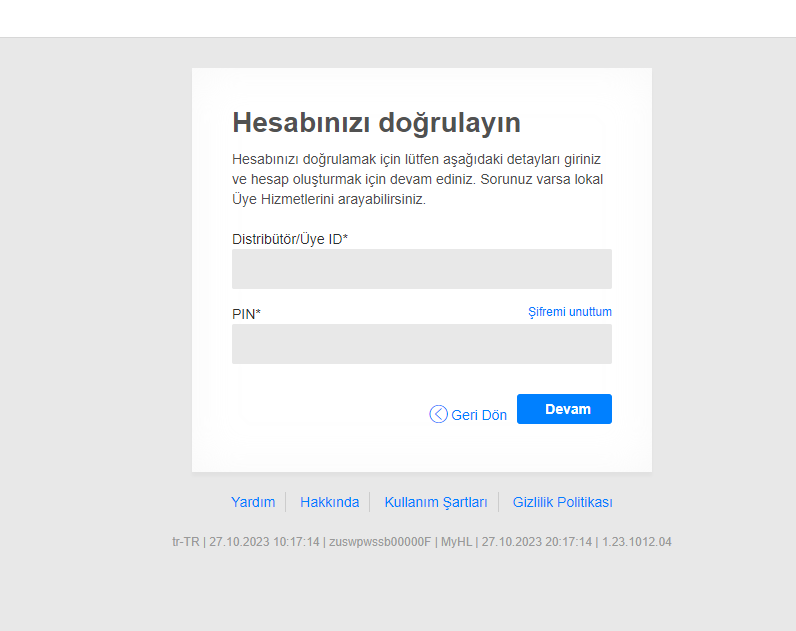796x631 pixels.
Task: Click the Distribütör/Üye ID* label
Action: click(290, 239)
